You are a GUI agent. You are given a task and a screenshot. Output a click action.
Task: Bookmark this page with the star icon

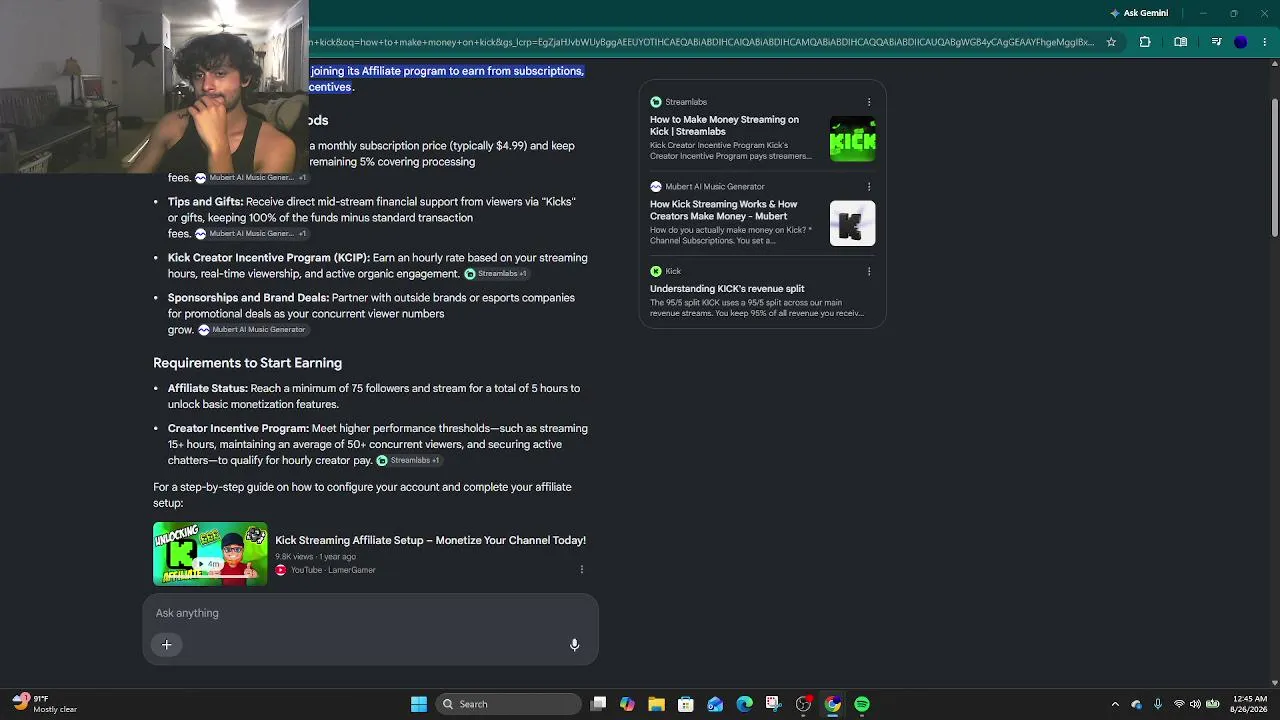click(x=1111, y=42)
